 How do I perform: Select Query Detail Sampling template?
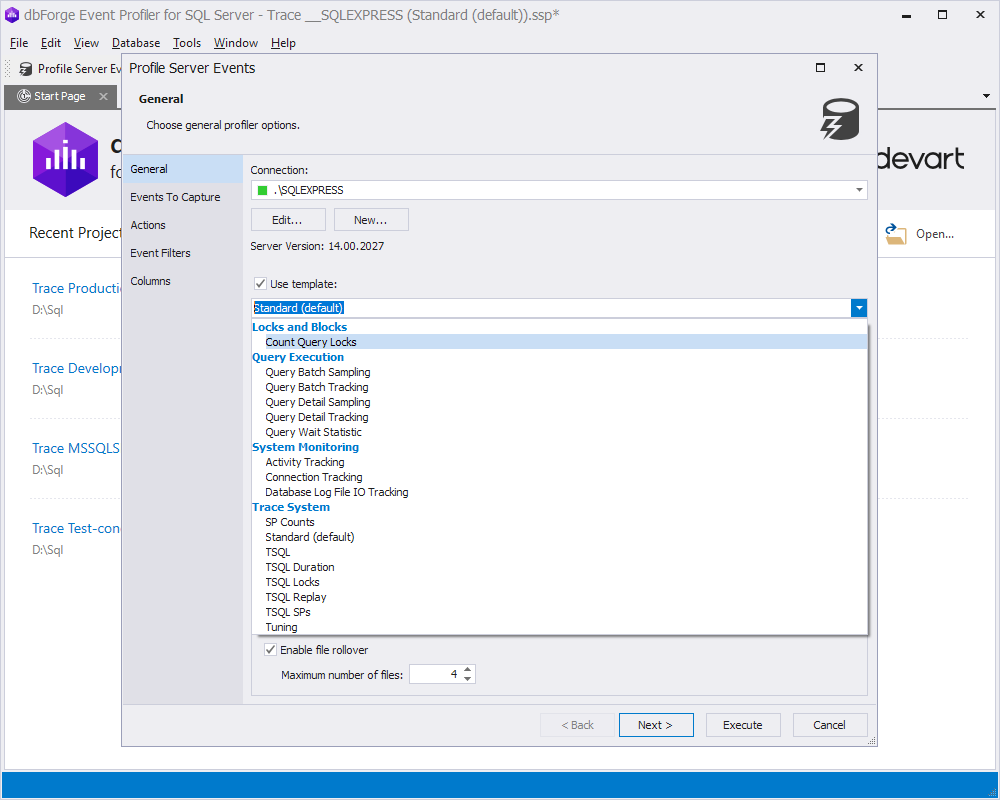[560, 402]
